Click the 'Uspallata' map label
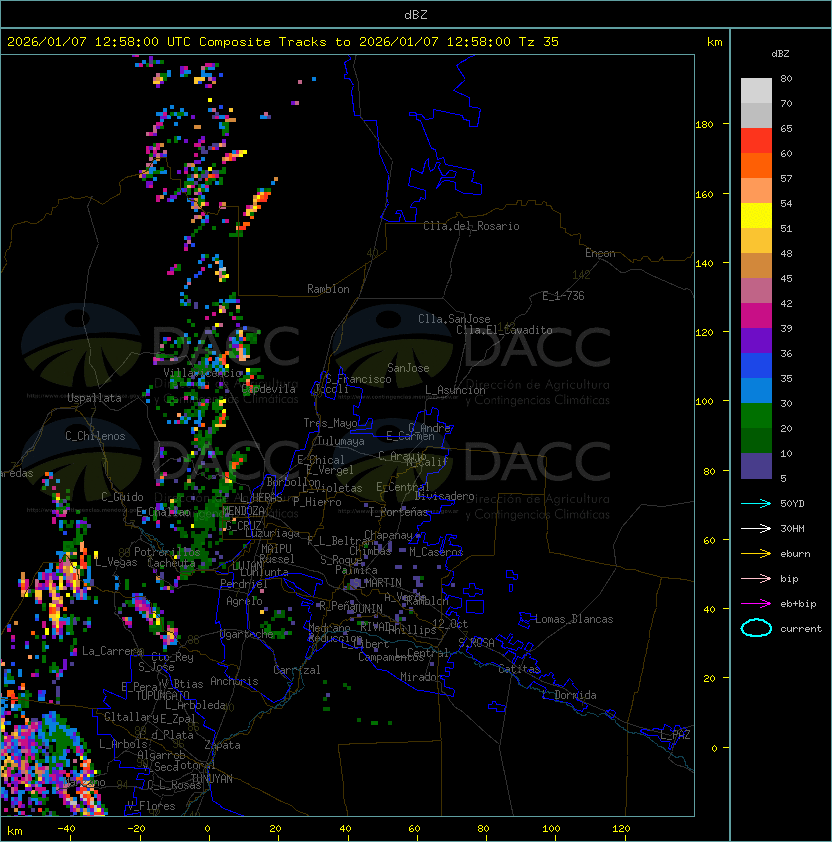 pos(94,398)
